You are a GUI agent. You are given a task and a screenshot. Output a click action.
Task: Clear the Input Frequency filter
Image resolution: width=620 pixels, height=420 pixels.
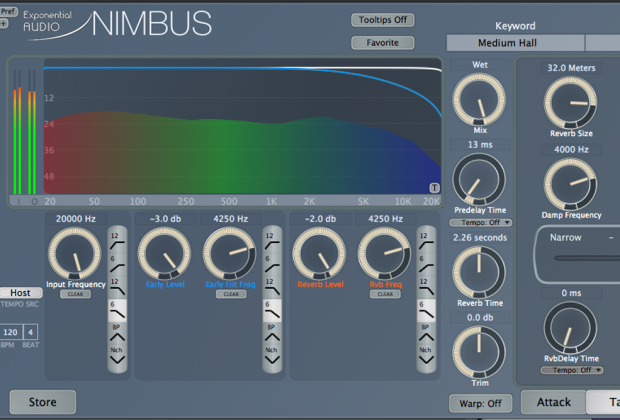(x=75, y=294)
